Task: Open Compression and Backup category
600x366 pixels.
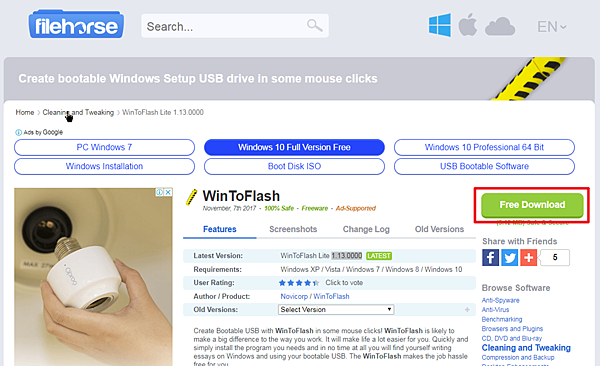Action: click(x=518, y=358)
